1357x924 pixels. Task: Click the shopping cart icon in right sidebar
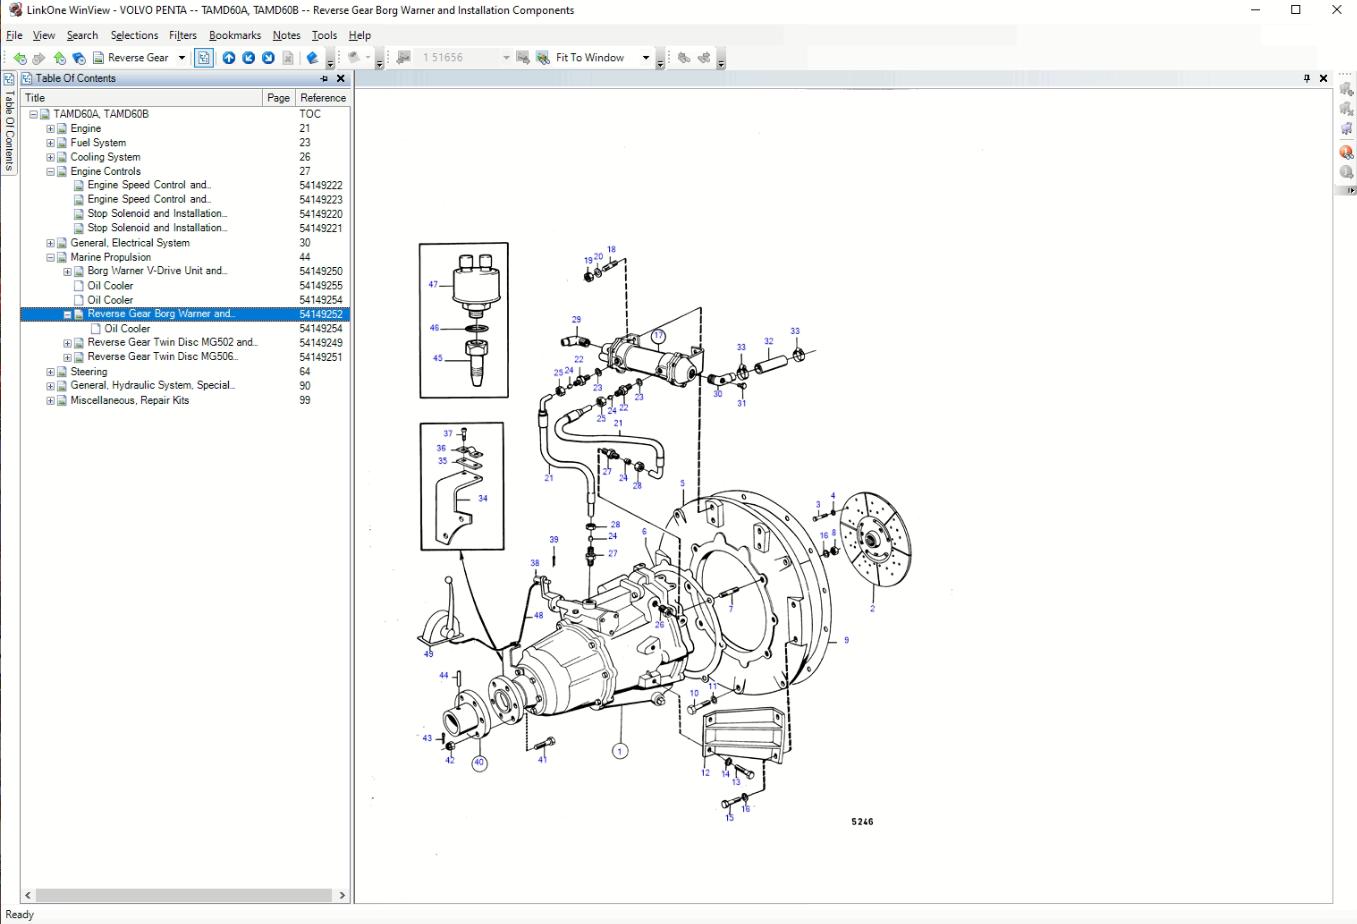[x=1346, y=128]
